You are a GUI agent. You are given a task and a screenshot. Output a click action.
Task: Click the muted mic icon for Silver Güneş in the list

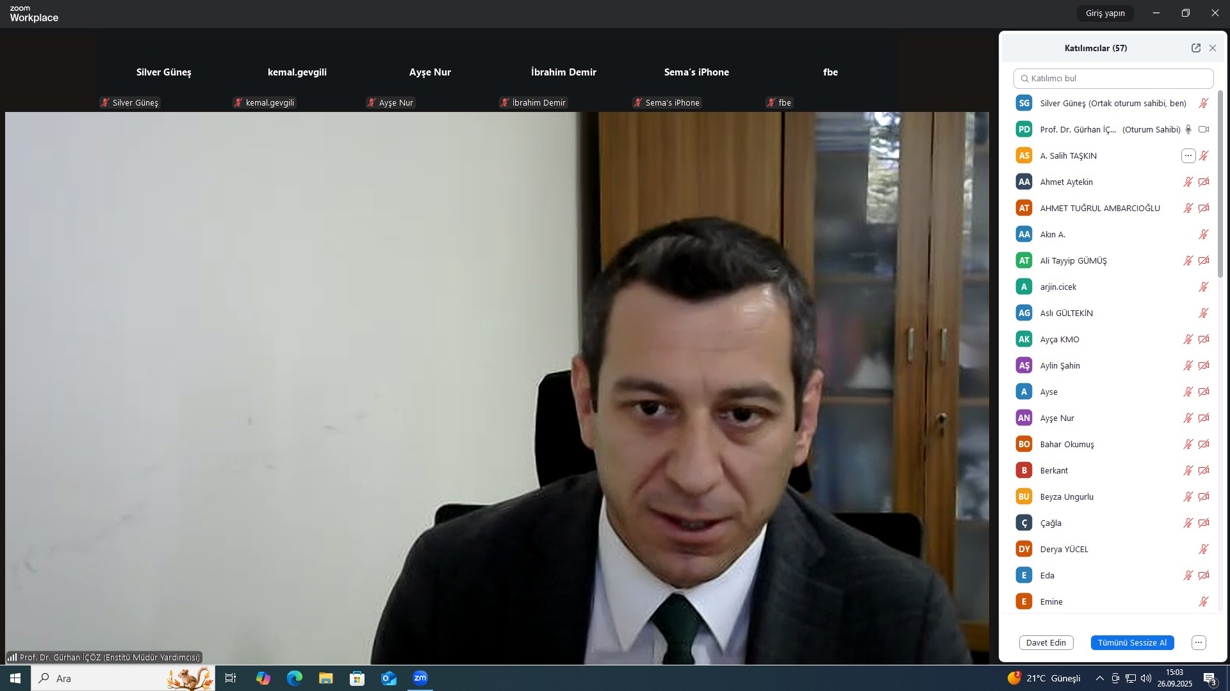click(1204, 103)
